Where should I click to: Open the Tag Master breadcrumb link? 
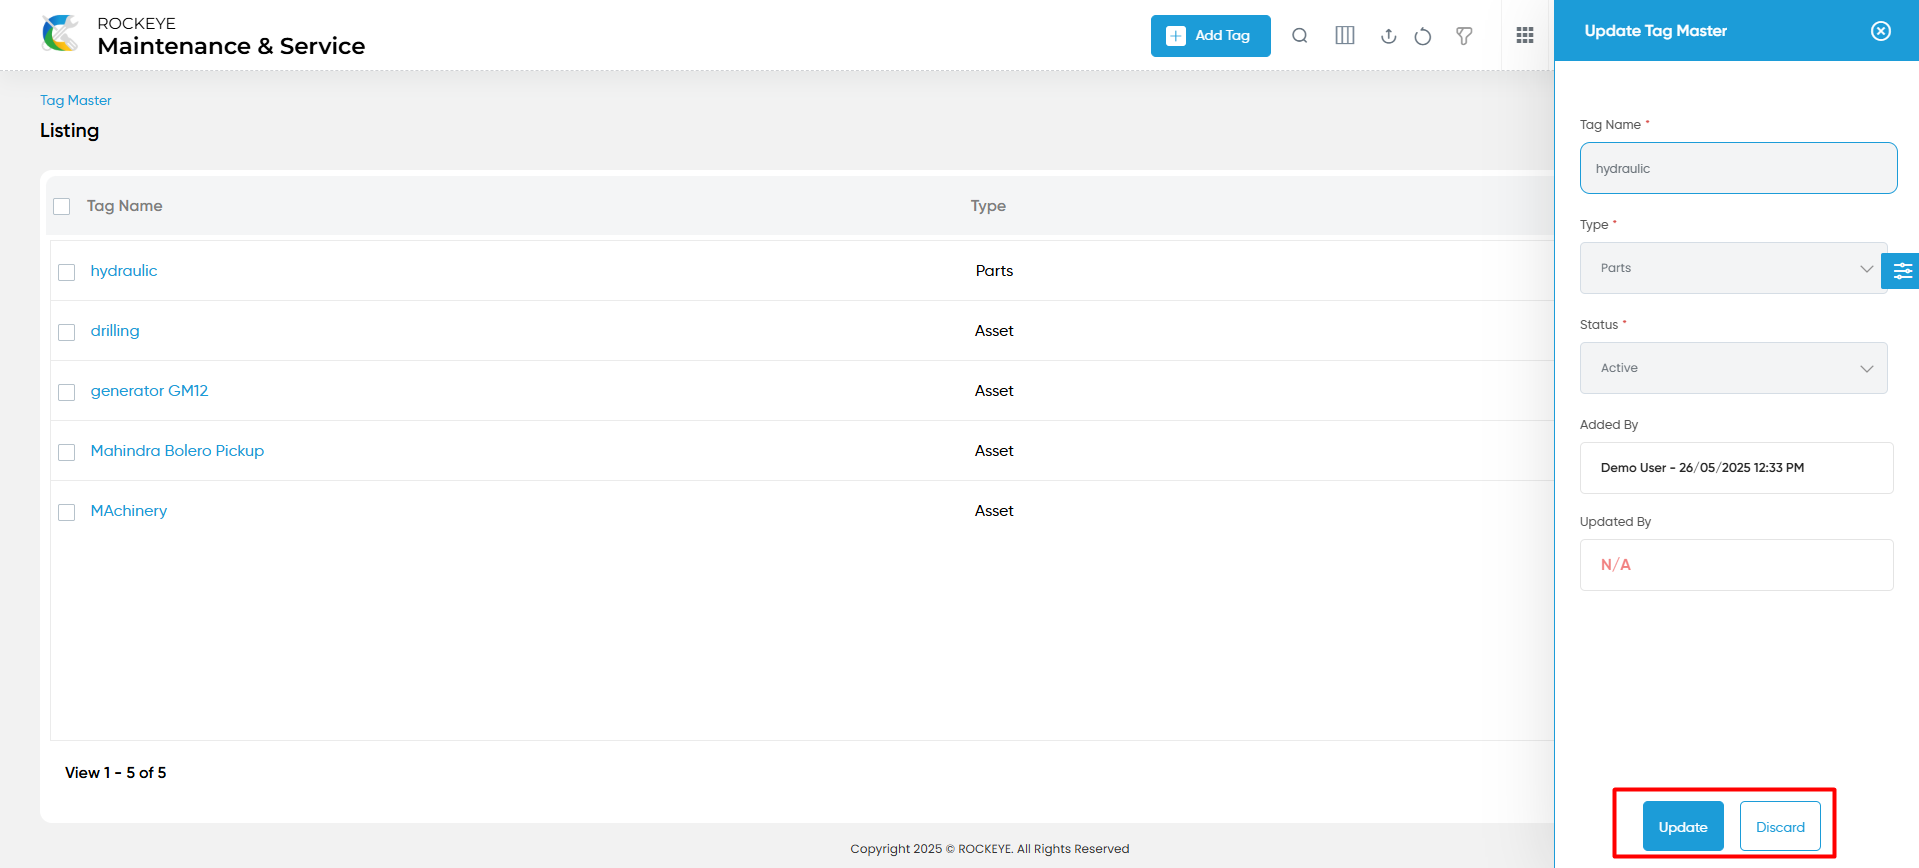[76, 100]
